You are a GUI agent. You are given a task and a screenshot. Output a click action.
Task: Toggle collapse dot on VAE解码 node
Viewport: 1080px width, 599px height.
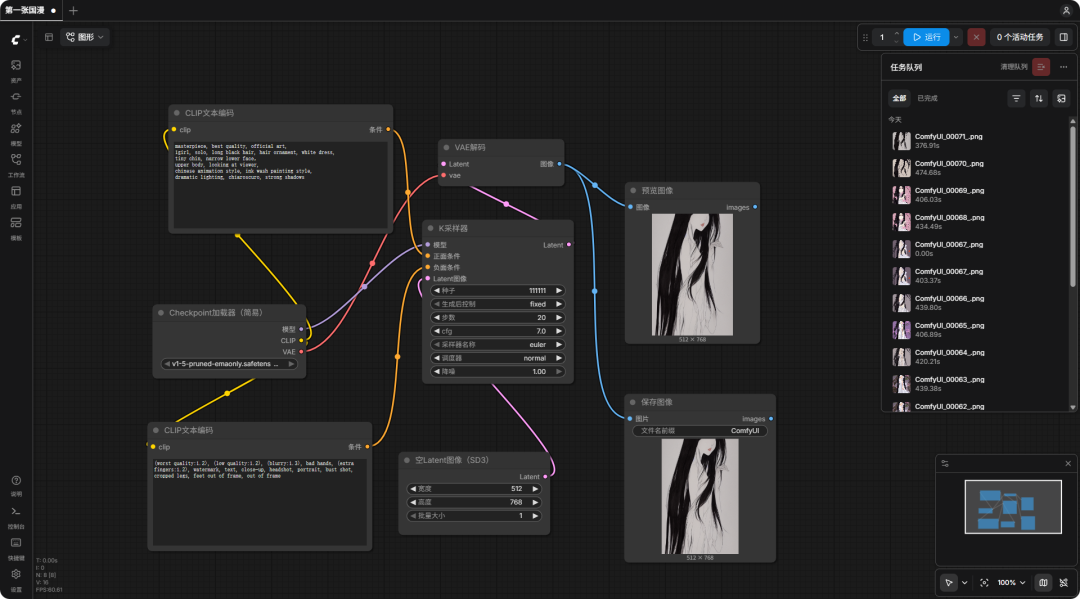click(446, 147)
